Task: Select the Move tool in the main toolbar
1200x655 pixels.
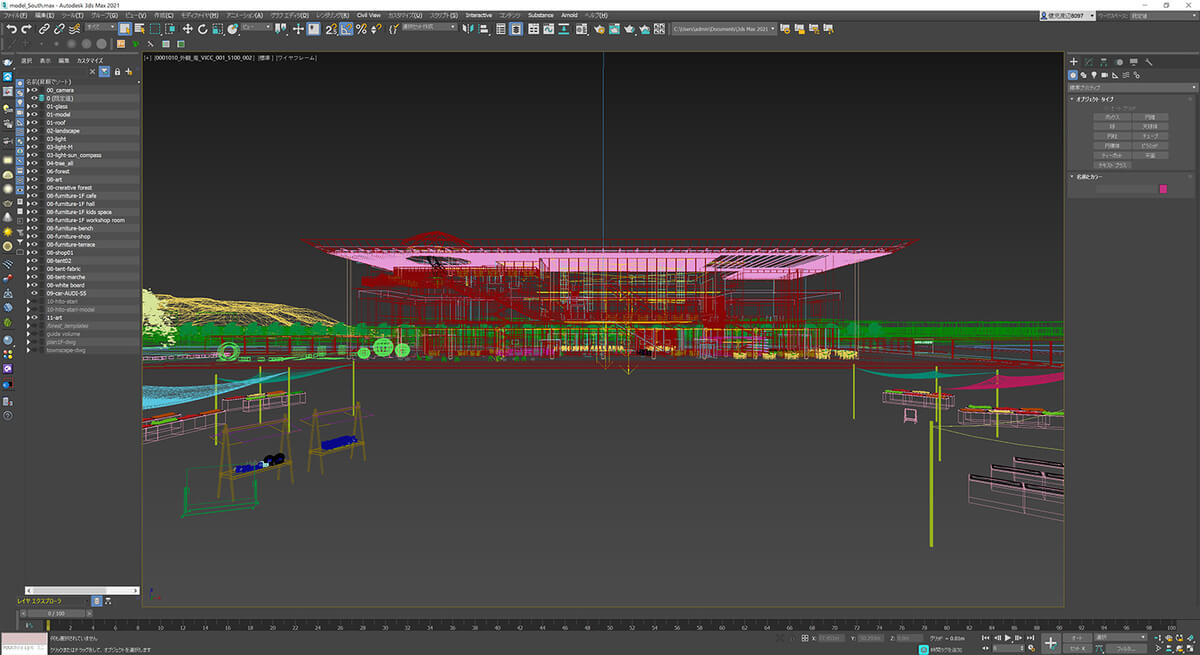Action: (x=187, y=29)
